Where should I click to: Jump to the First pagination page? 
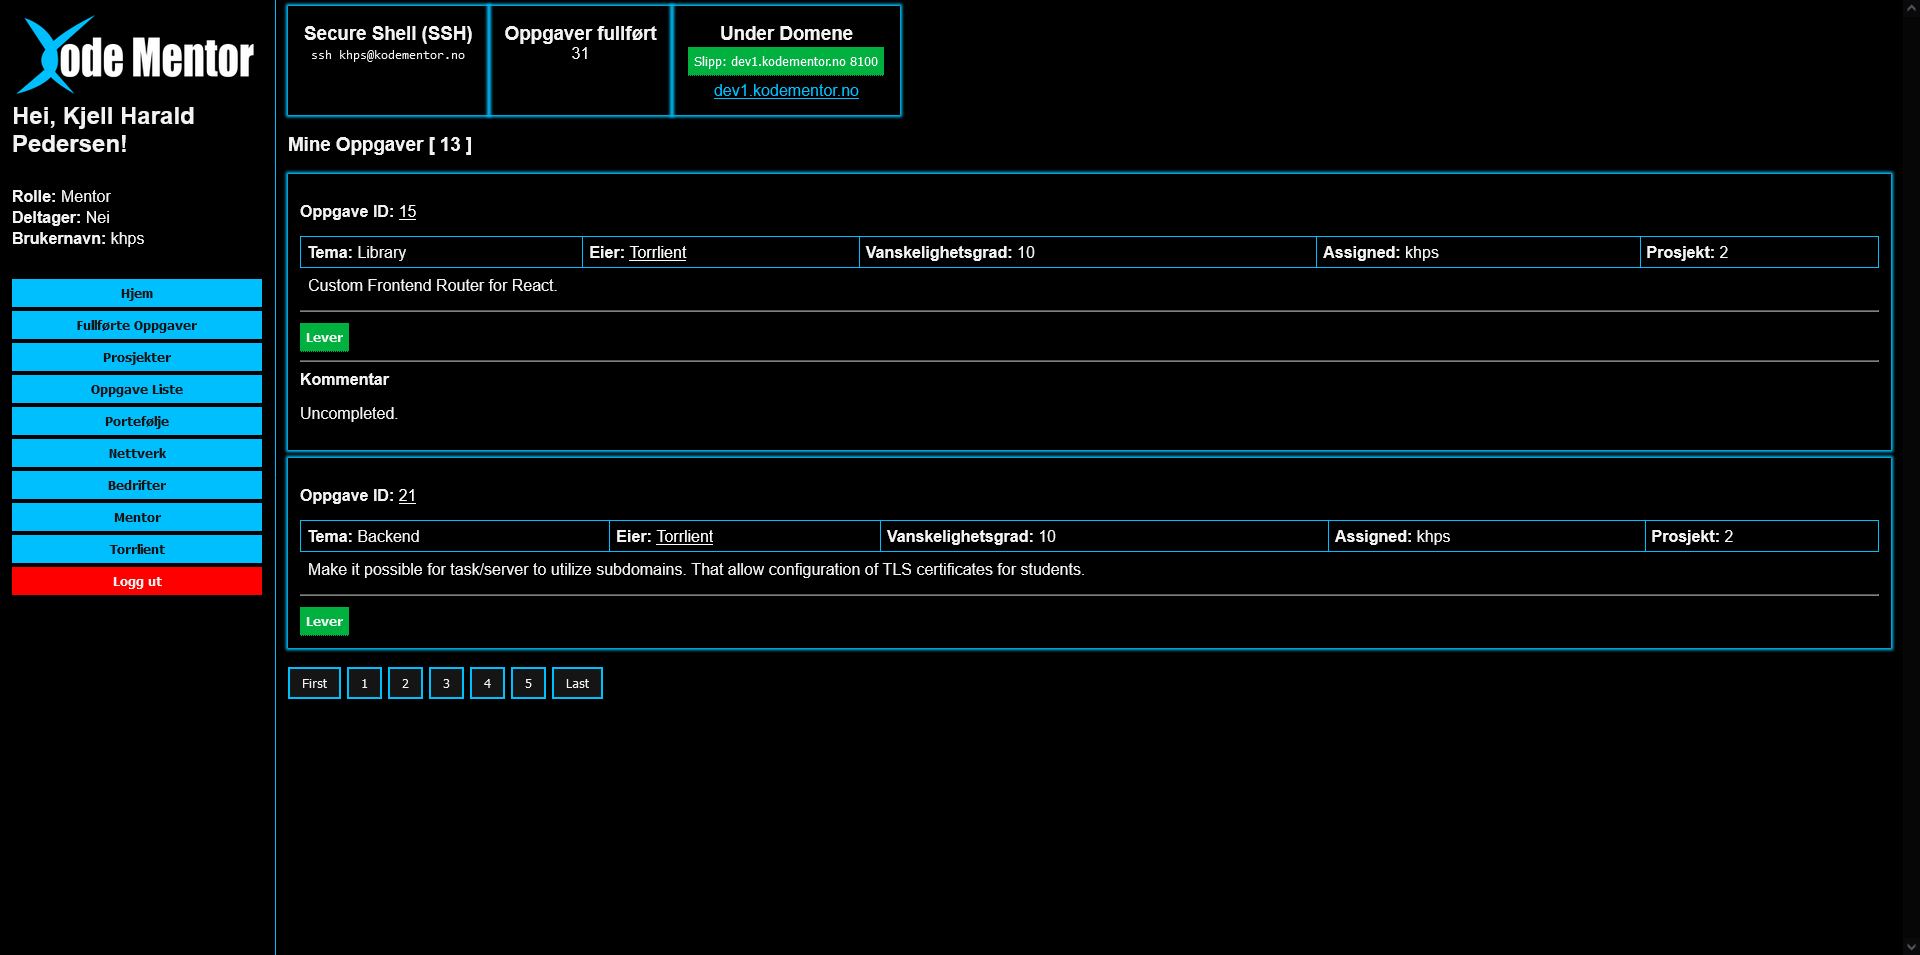(314, 683)
